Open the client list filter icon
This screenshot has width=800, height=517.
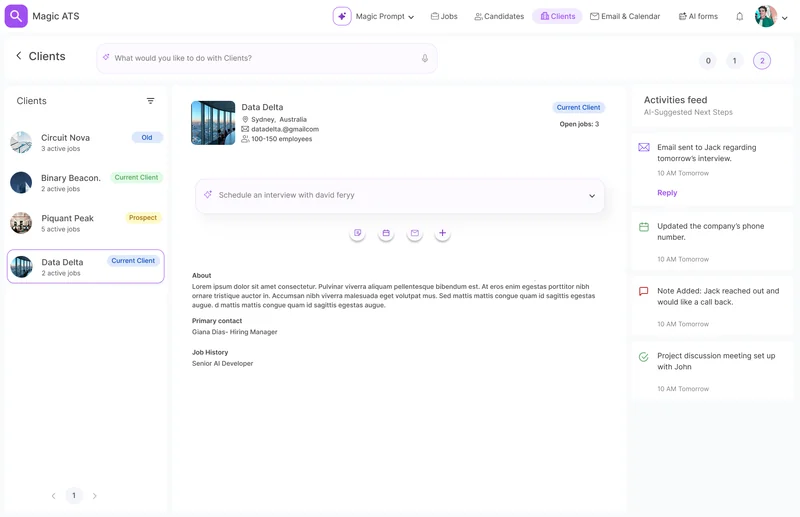(x=151, y=101)
